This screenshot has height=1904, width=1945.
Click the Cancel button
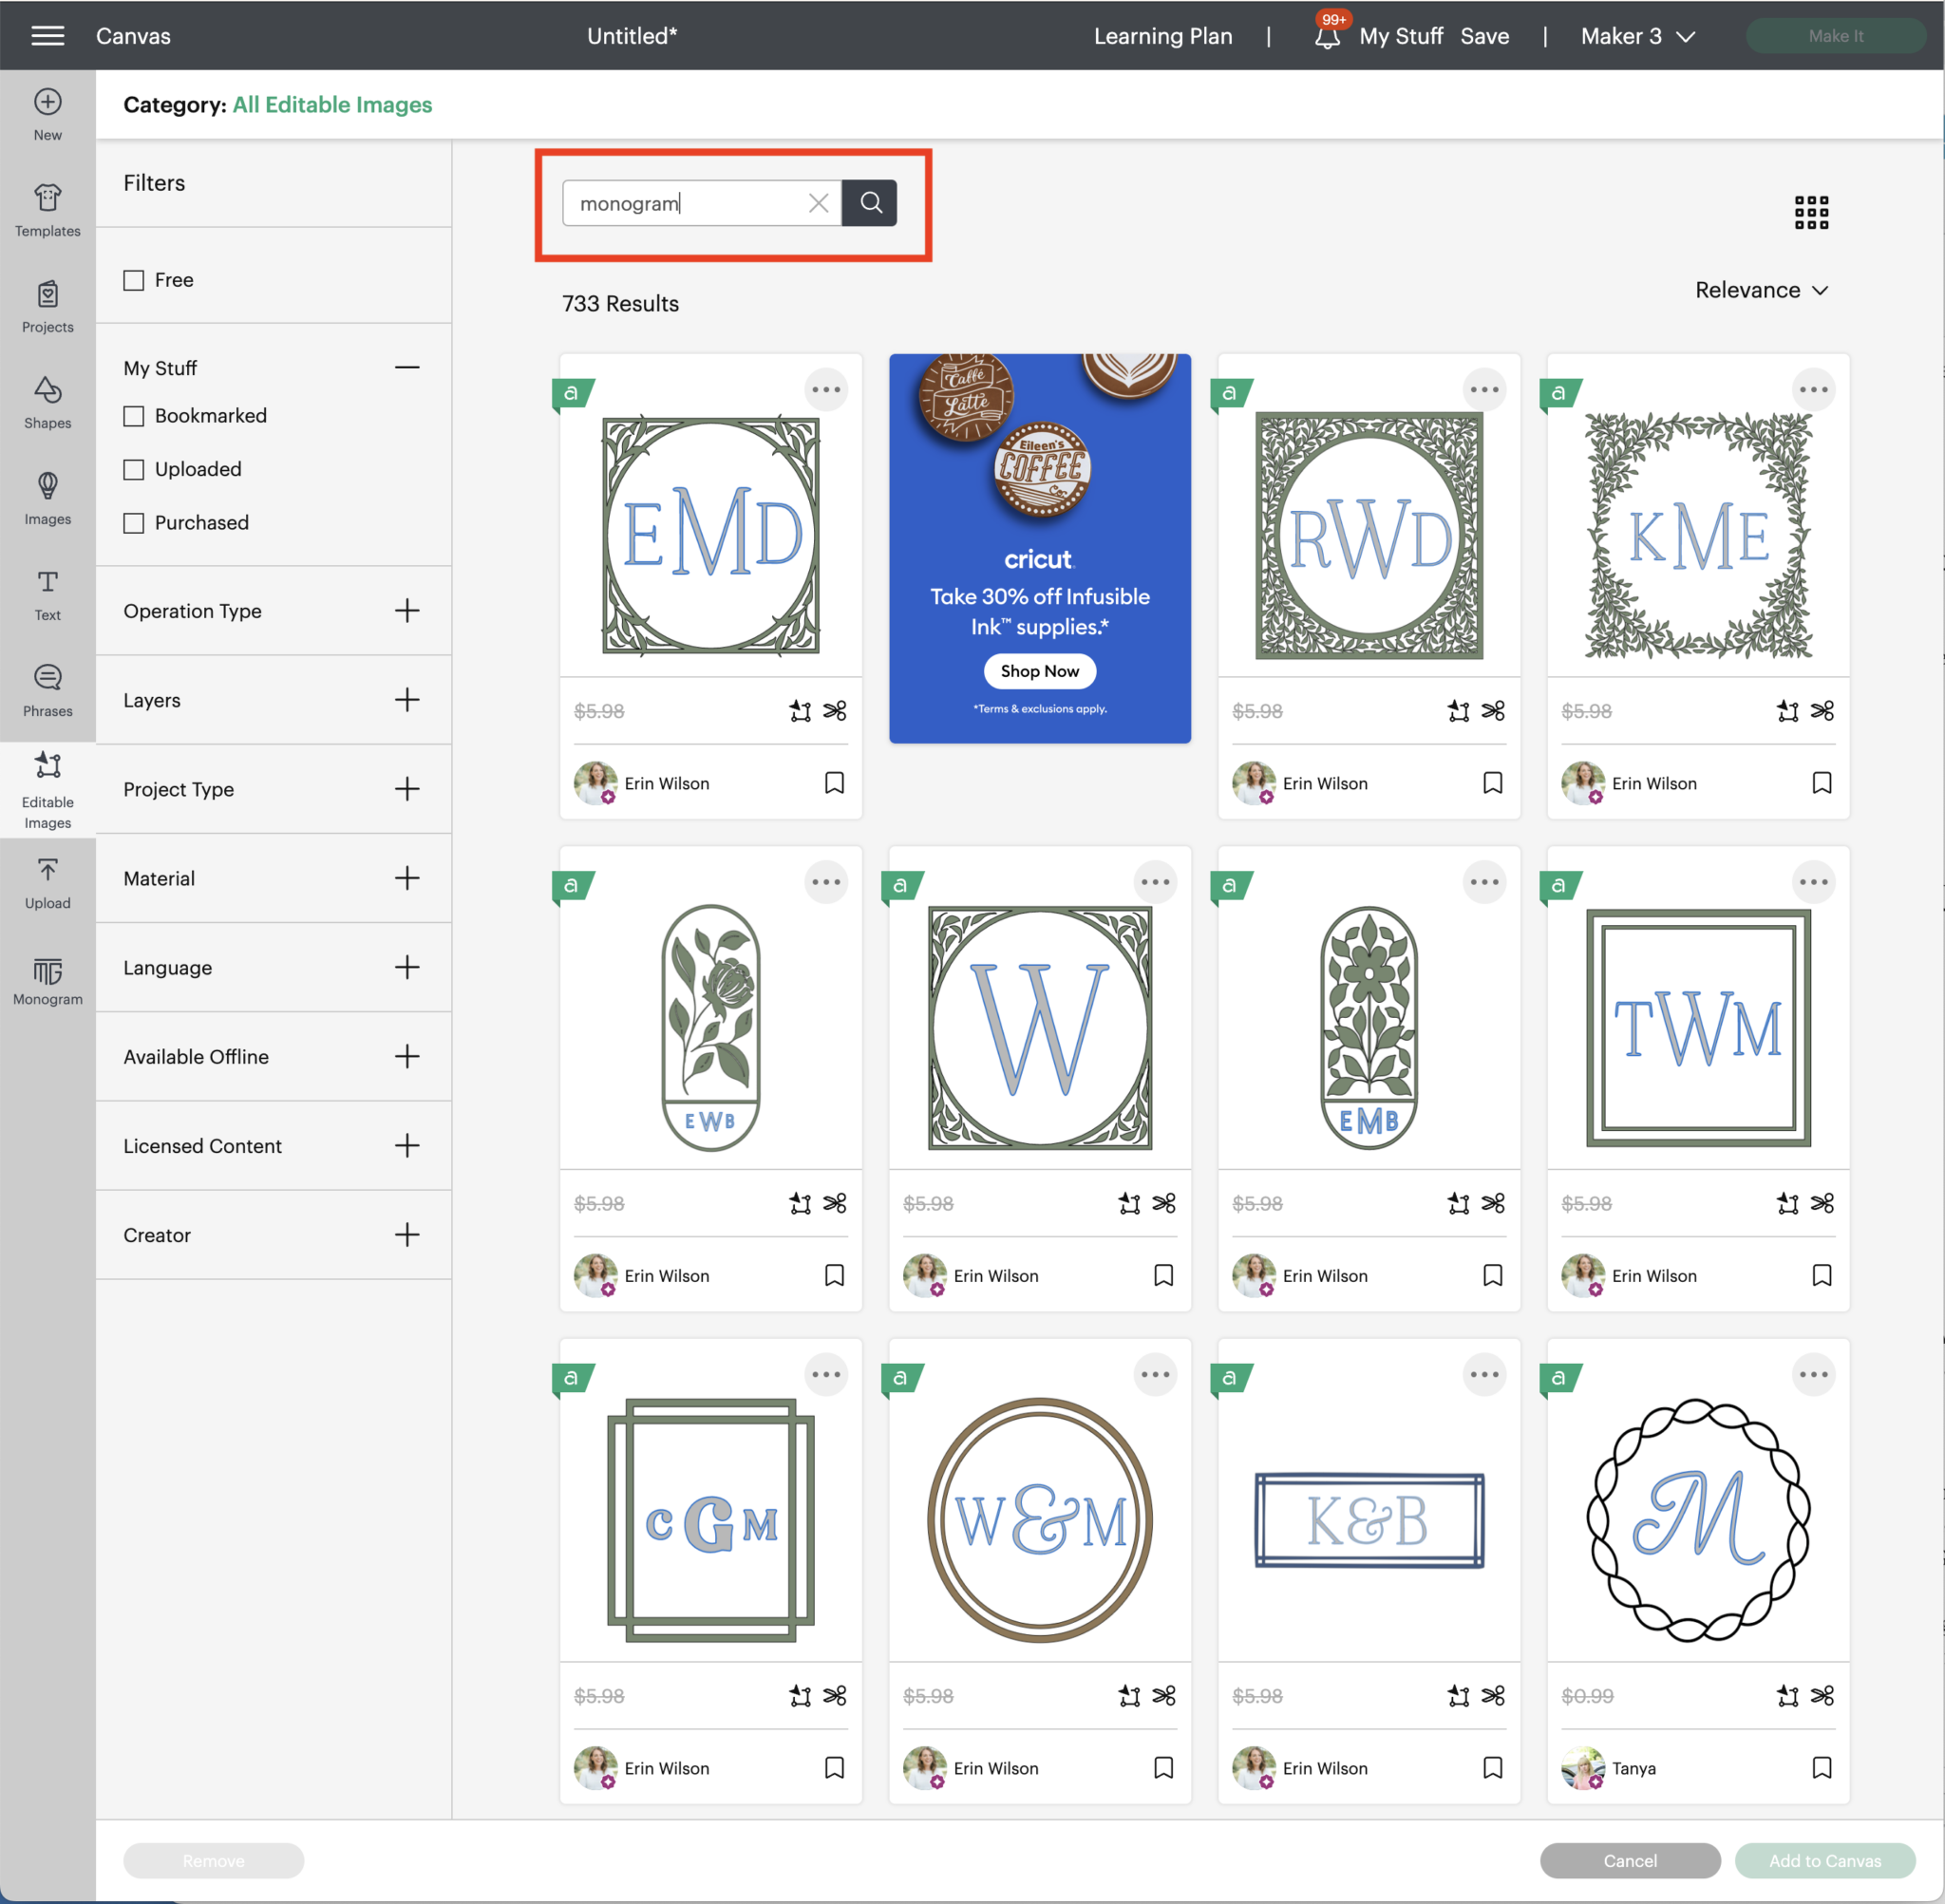pos(1629,1860)
